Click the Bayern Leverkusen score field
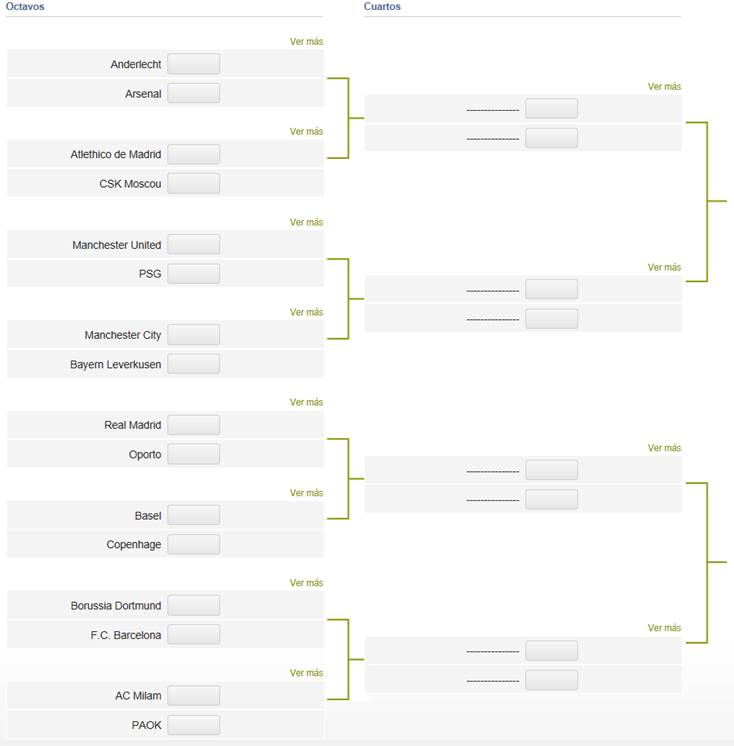Viewport: 734px width, 746px height. click(x=194, y=364)
